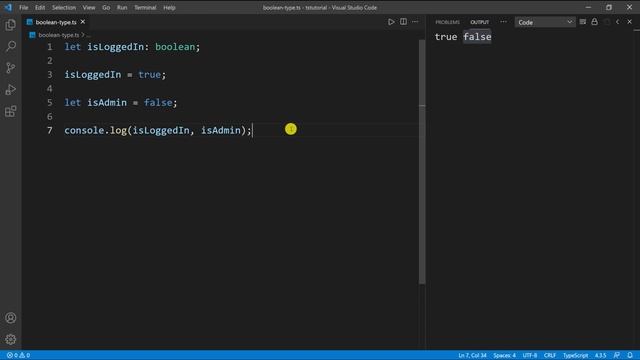Screen dimensions: 640x360
Task: Click 'false' value on line 5
Action: point(158,102)
